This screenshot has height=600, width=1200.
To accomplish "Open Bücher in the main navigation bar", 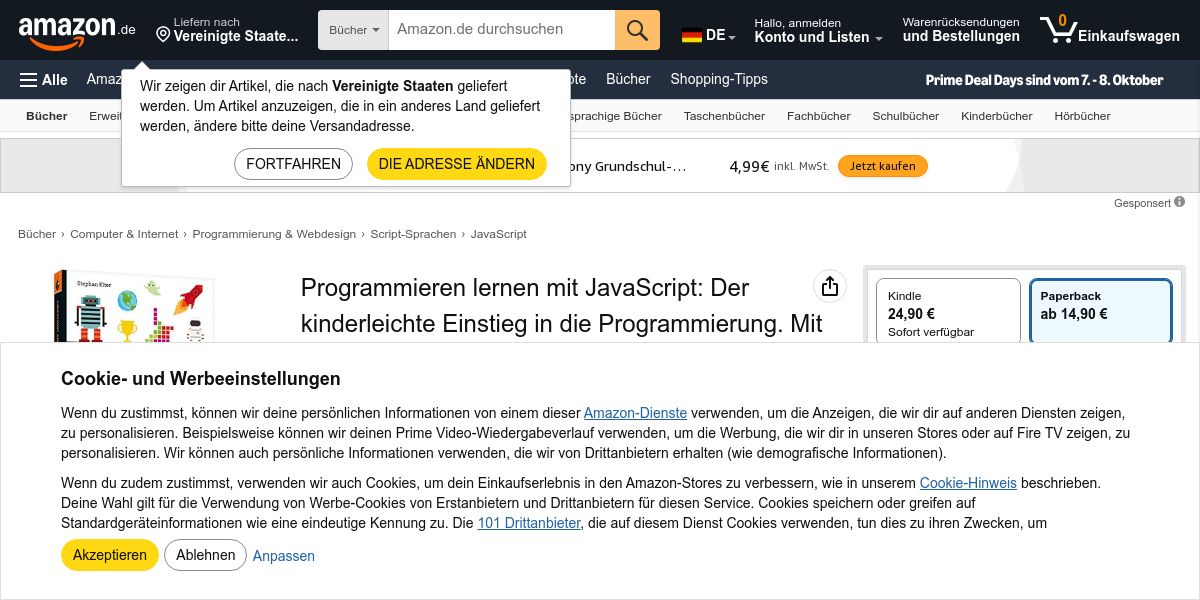I will pos(628,79).
